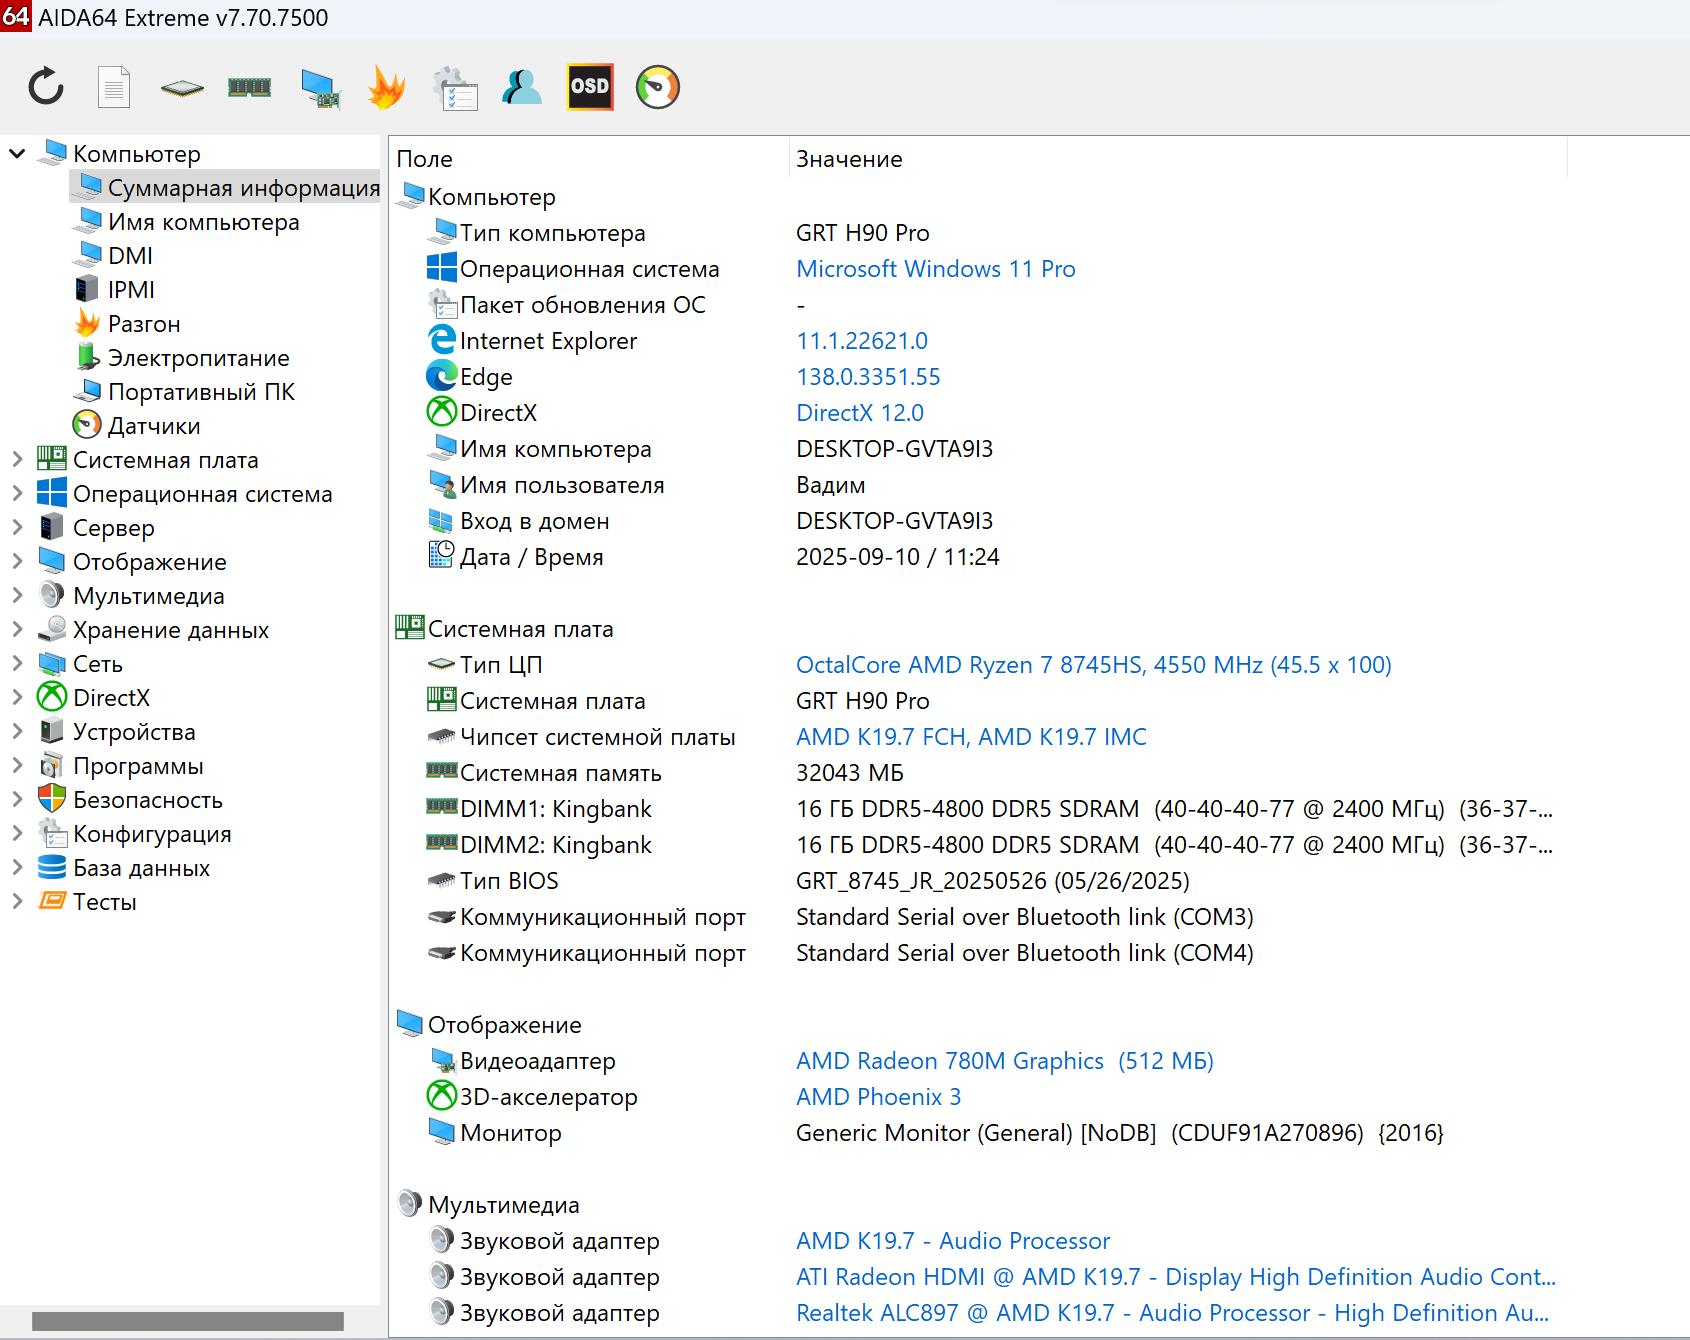Open the Report page icon
The width and height of the screenshot is (1690, 1340).
(114, 87)
